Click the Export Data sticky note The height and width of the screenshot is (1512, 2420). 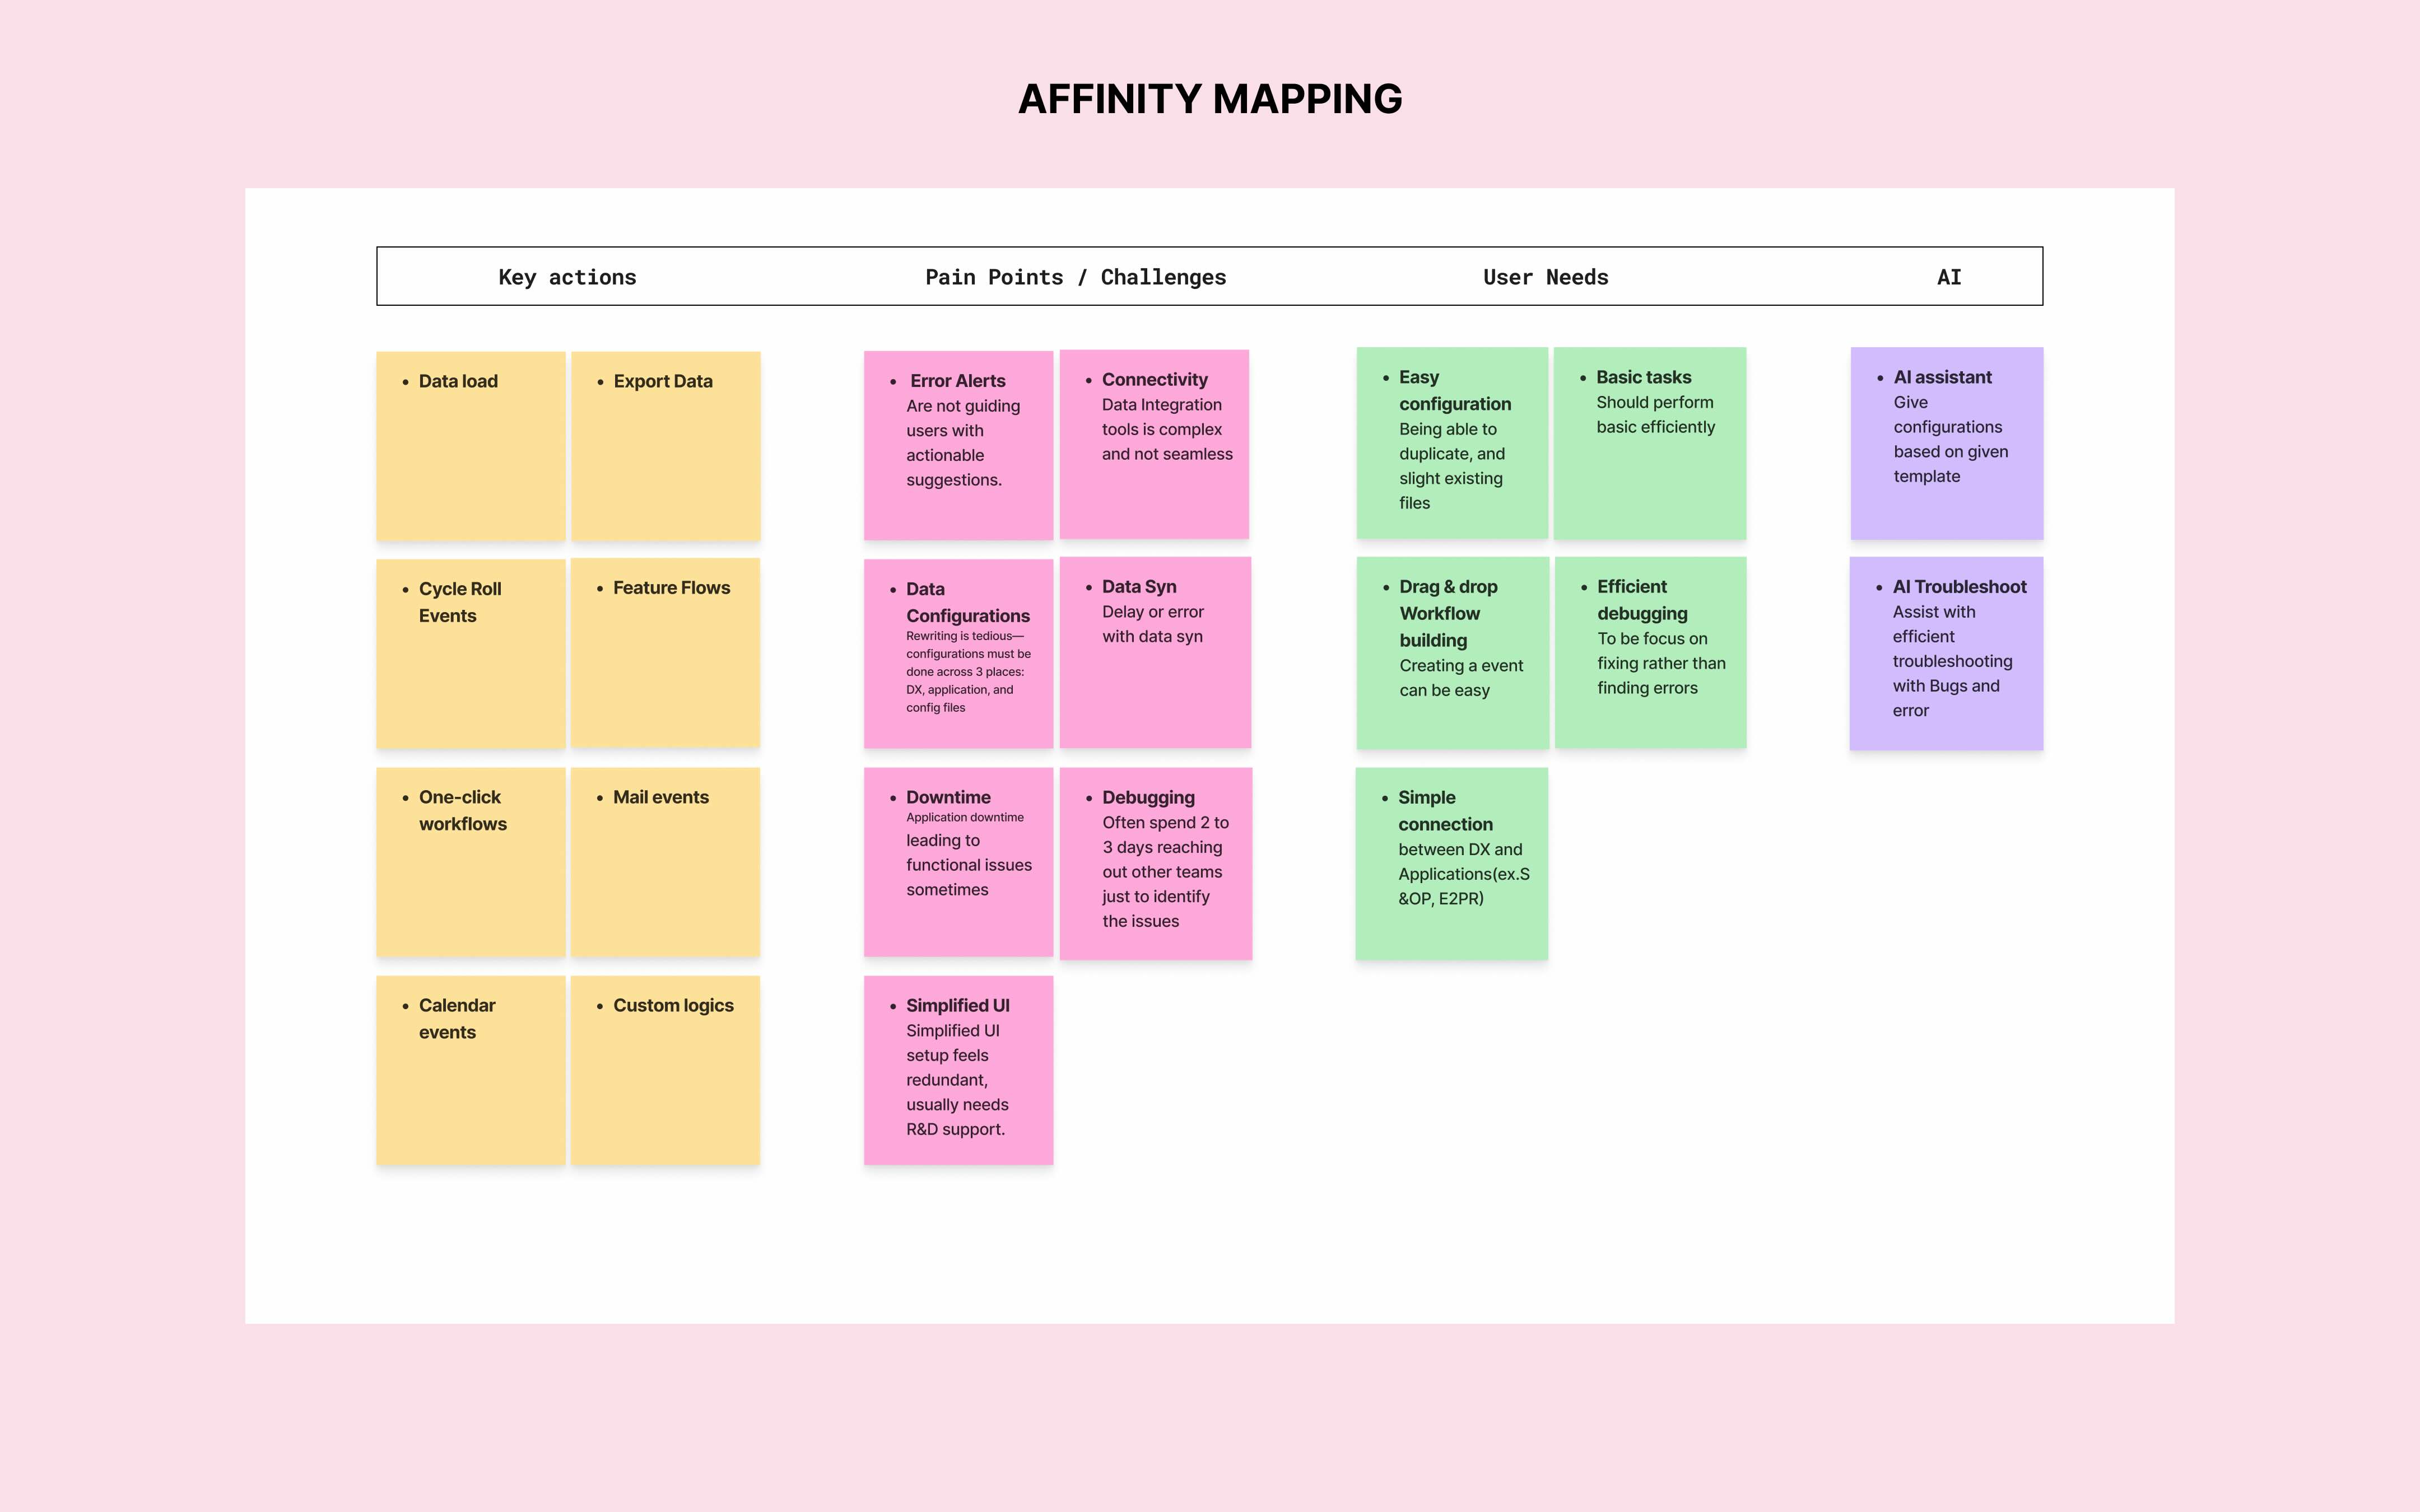[x=665, y=446]
